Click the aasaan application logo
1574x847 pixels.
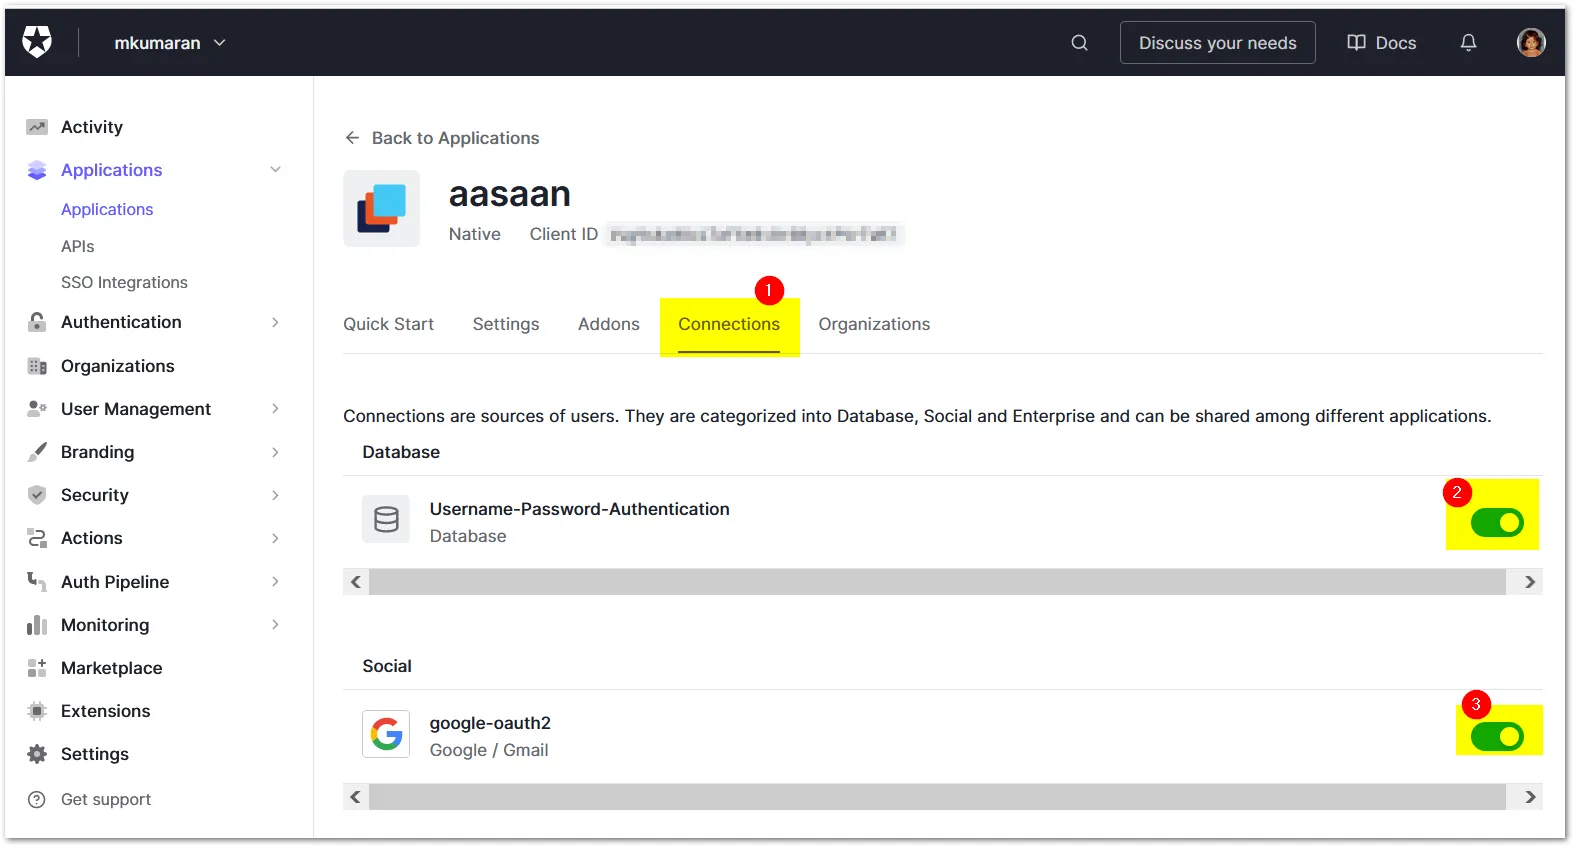[x=382, y=208]
